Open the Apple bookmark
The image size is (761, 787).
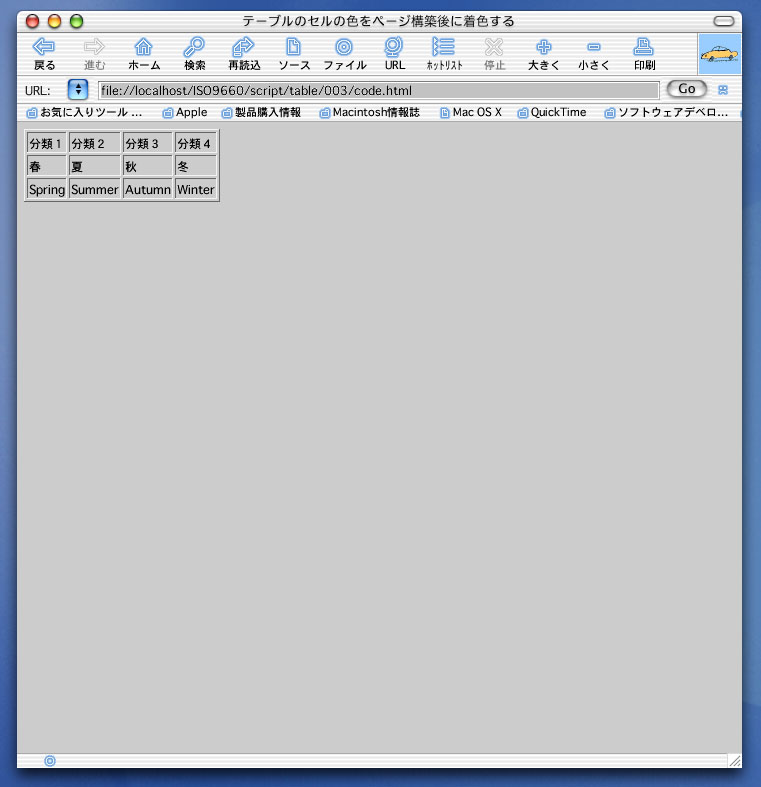[x=185, y=112]
